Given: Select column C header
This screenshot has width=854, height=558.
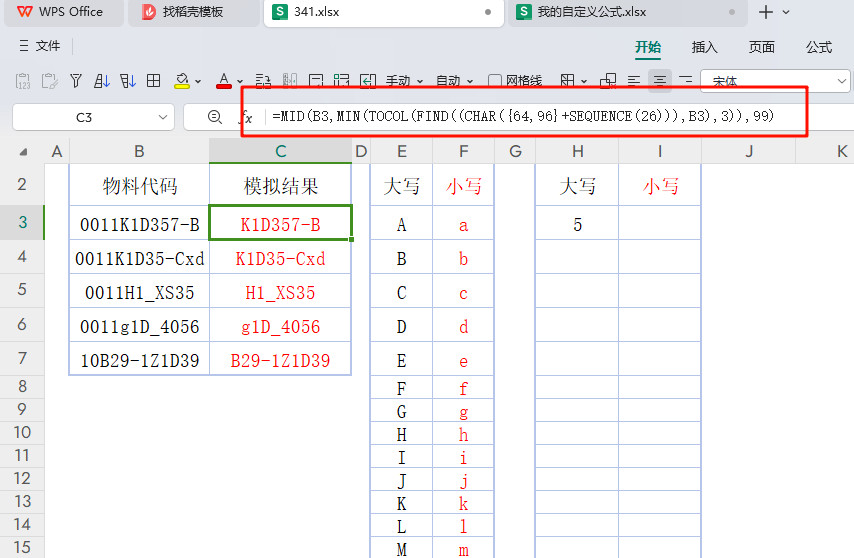Looking at the screenshot, I should (280, 151).
